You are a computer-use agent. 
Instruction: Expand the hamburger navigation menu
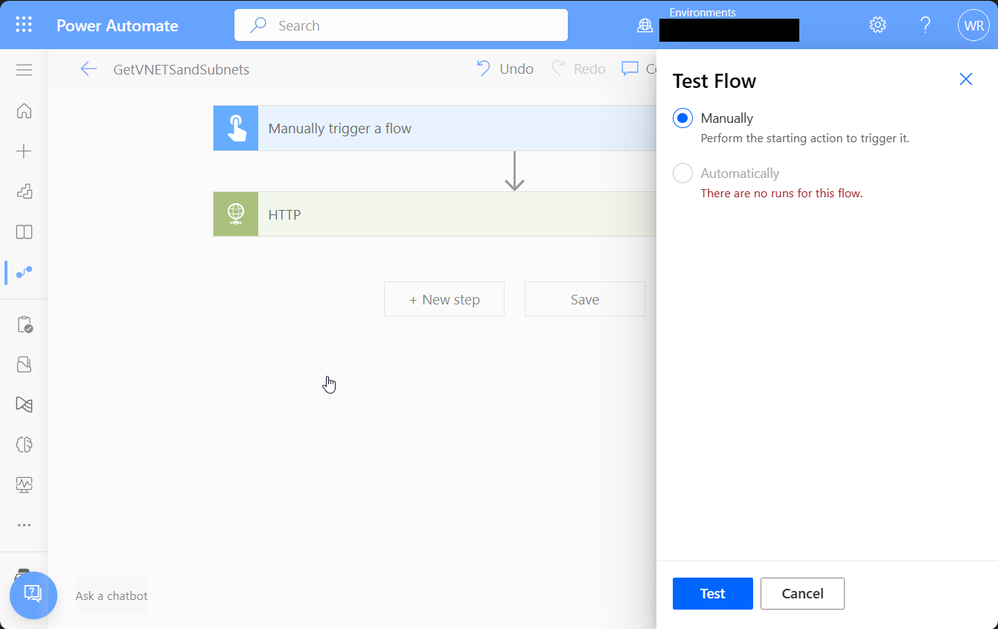24,70
